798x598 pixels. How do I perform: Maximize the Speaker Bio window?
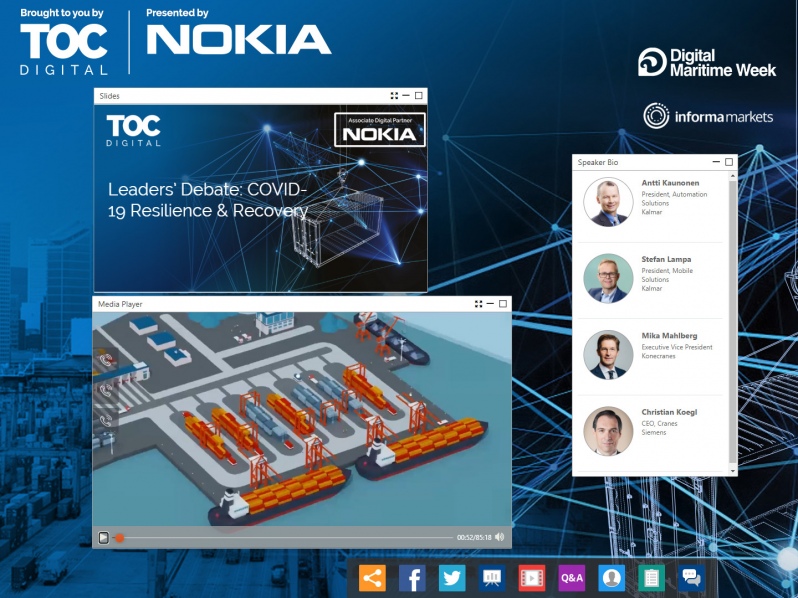[x=729, y=162]
